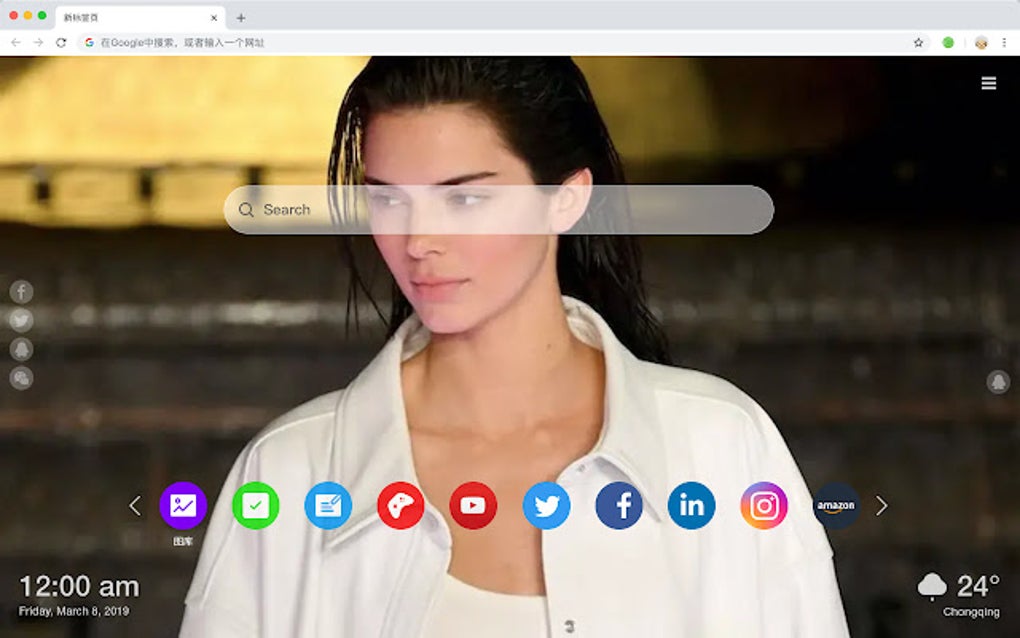1020x638 pixels.
Task: Open the Amazon shortcut icon
Action: click(x=836, y=505)
